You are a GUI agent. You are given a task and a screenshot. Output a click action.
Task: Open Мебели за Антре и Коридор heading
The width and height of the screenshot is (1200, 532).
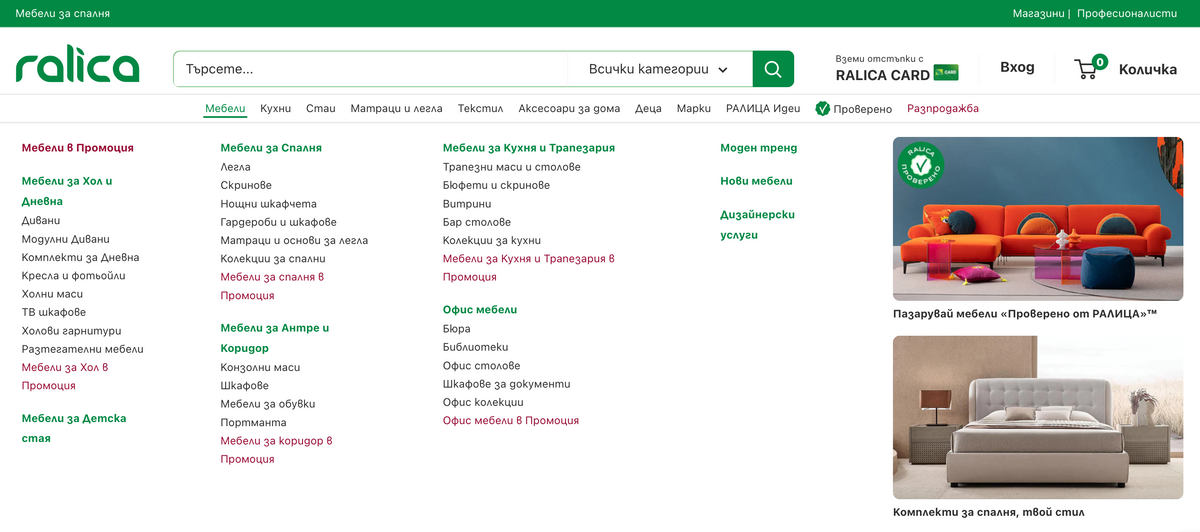[x=275, y=338]
